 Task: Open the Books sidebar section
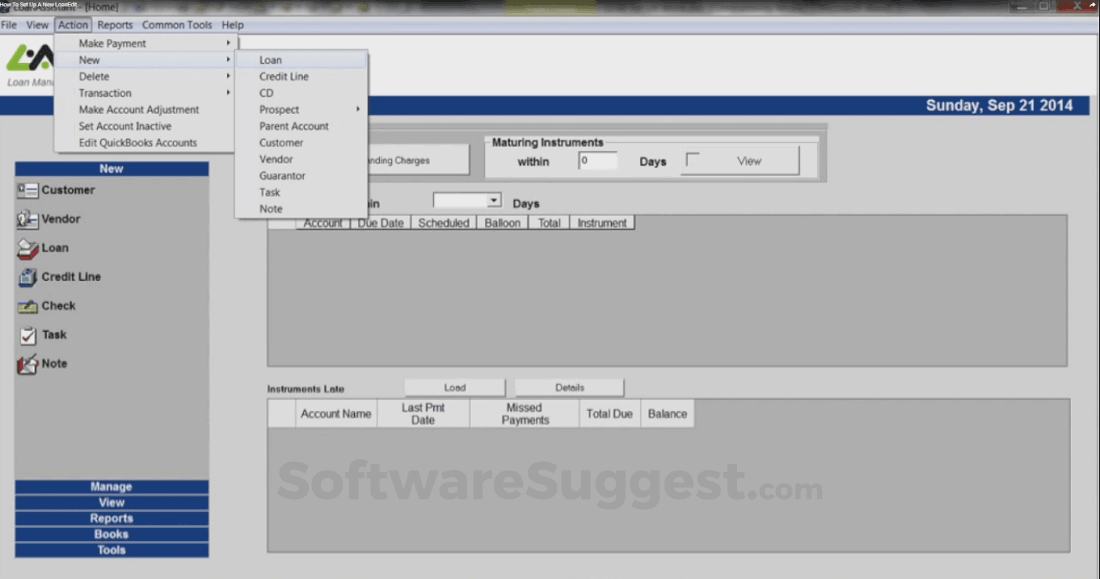(112, 534)
